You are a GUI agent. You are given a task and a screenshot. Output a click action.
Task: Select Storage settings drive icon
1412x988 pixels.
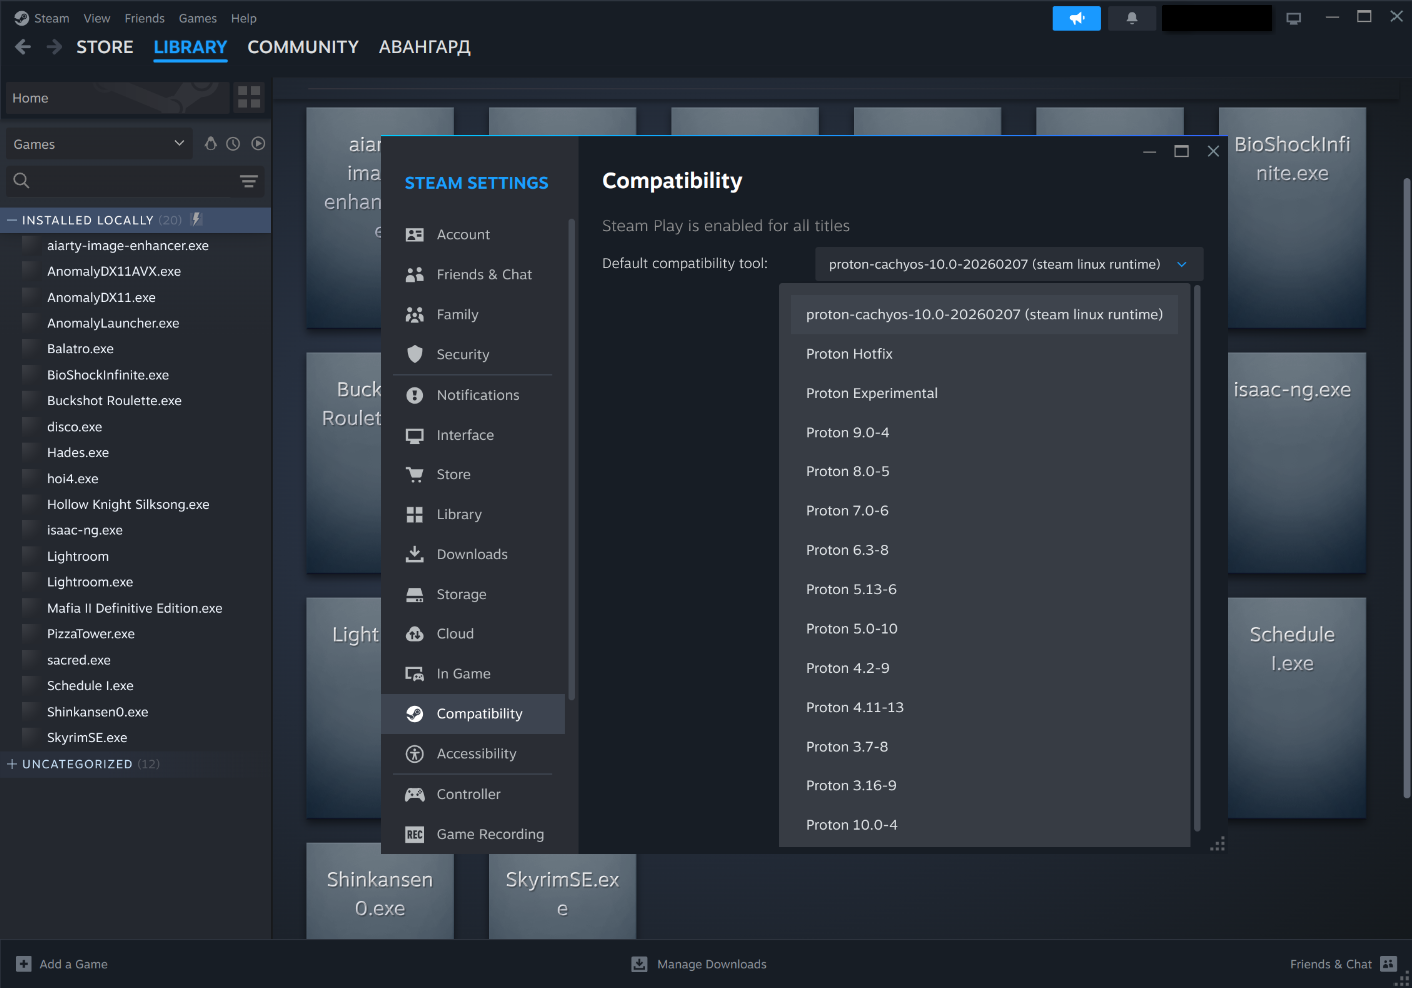(415, 594)
